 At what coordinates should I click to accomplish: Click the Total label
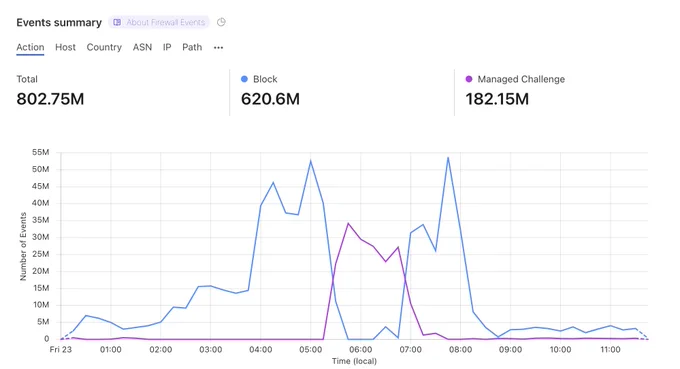tap(27, 79)
